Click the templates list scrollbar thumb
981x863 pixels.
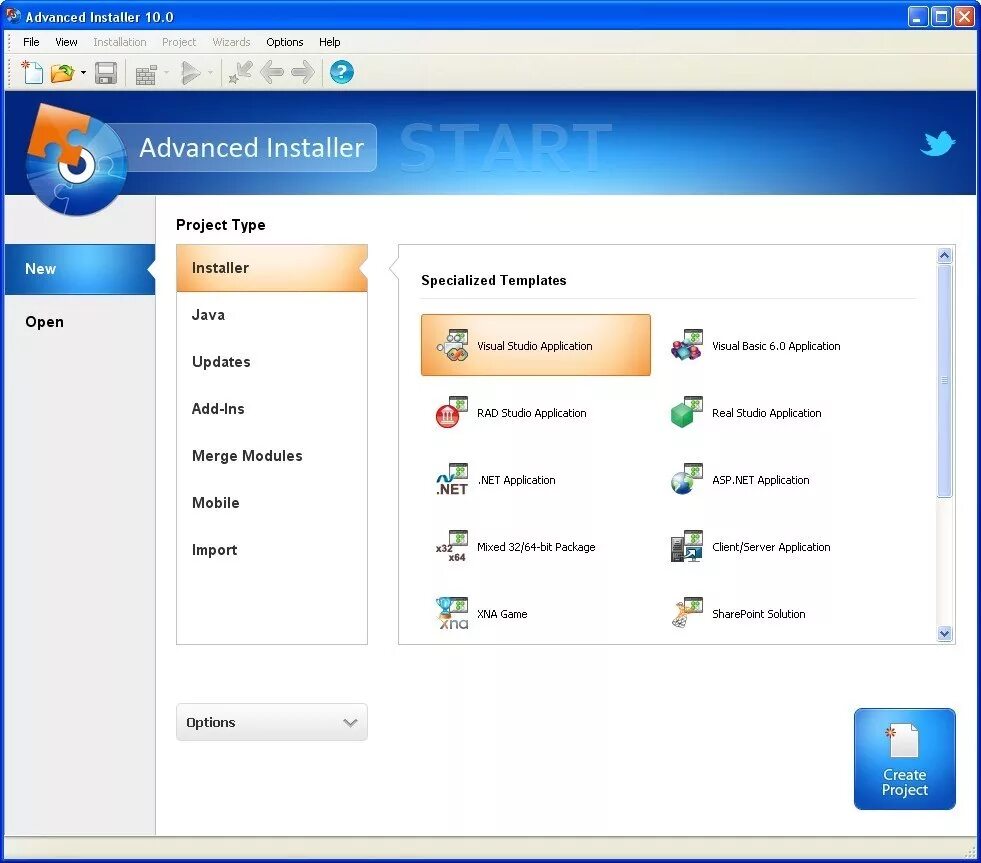click(945, 380)
